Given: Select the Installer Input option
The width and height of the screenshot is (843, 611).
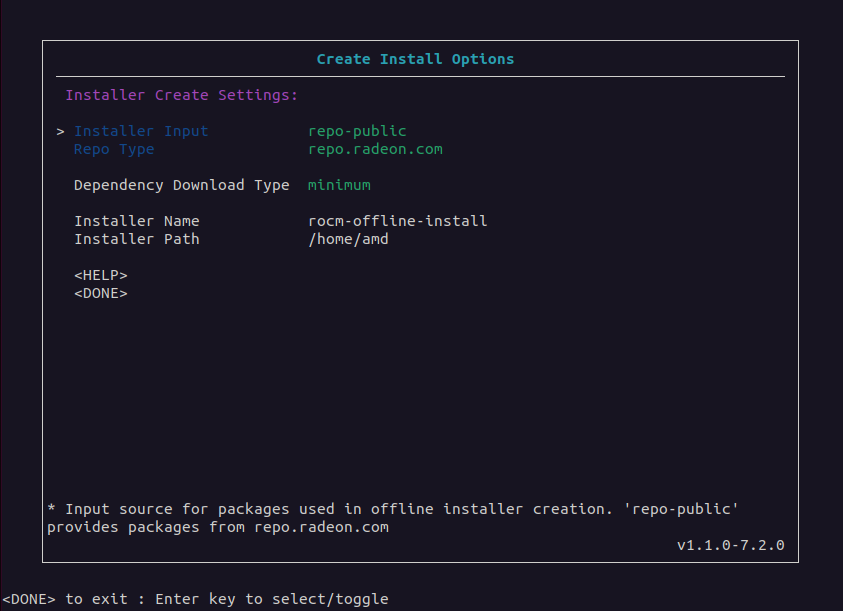Looking at the screenshot, I should (141, 131).
